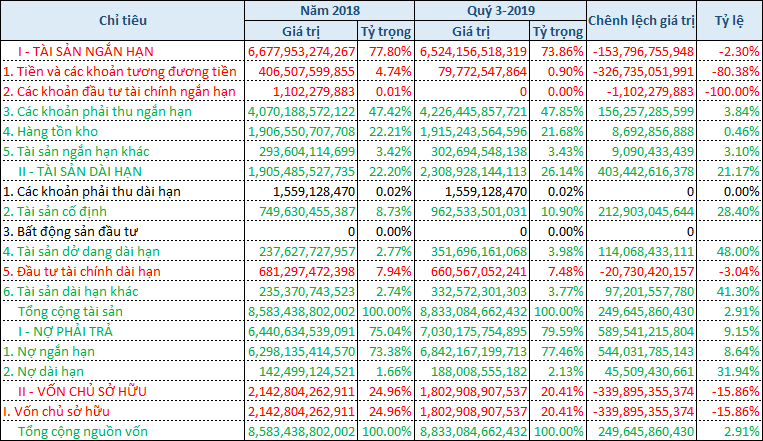This screenshot has width=763, height=441.
Task: Select value 6,298,135,414,570
Action: tap(302, 351)
